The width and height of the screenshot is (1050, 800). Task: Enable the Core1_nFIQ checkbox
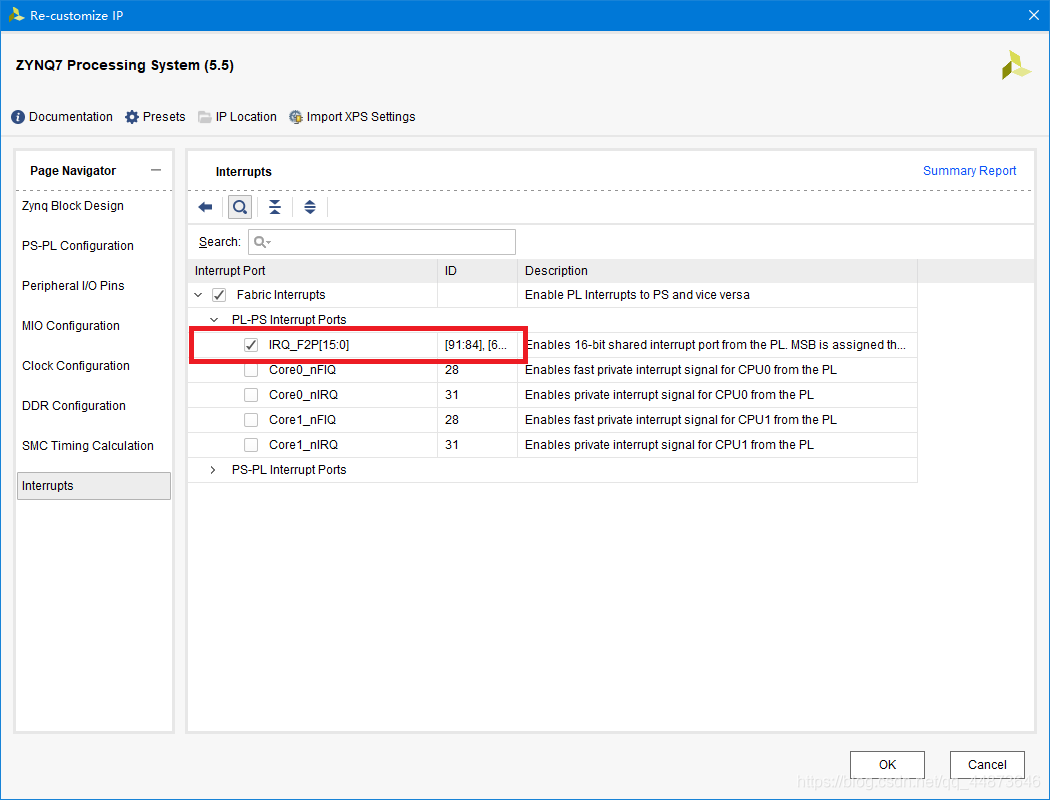(x=251, y=420)
